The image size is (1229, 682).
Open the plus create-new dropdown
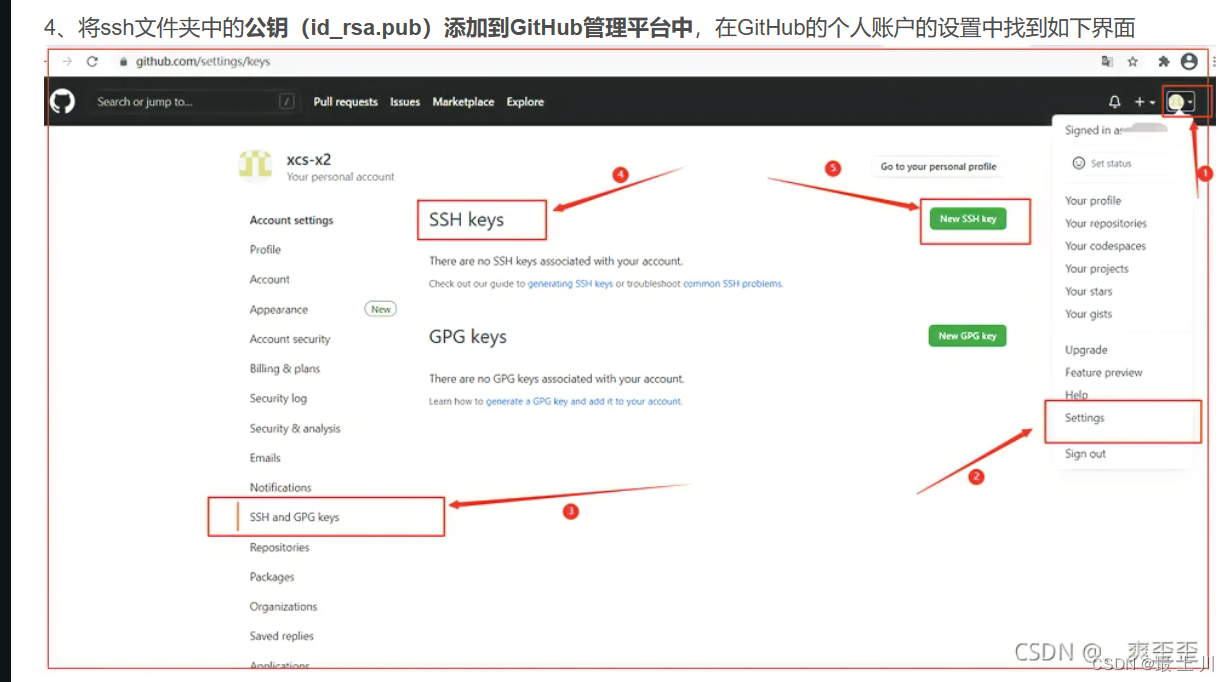coord(1145,102)
